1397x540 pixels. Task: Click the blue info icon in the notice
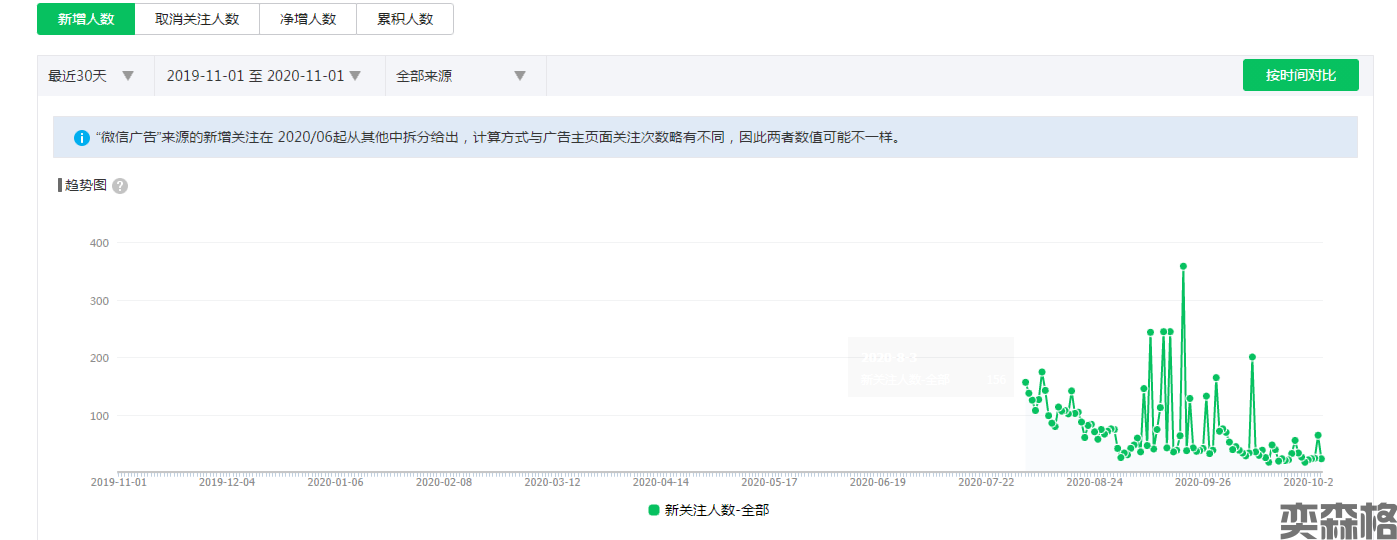point(82,138)
